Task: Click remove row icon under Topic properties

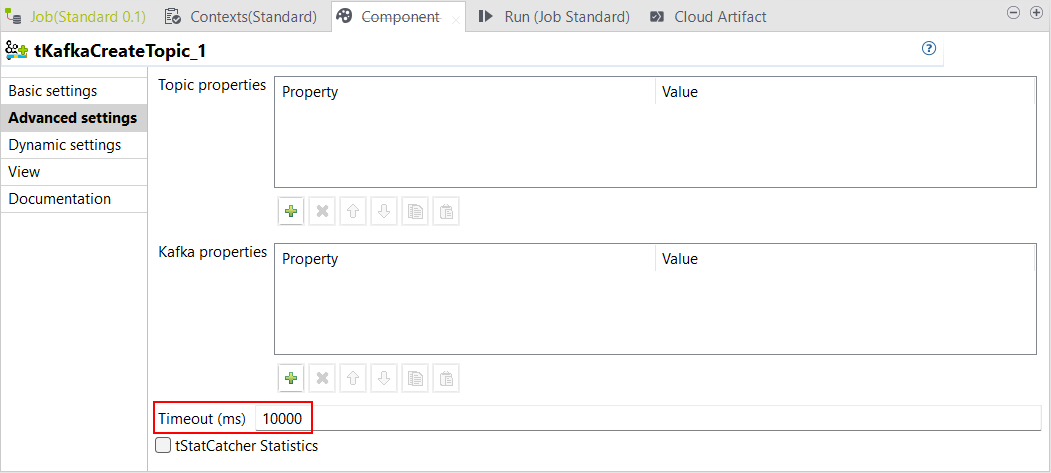Action: tap(322, 212)
